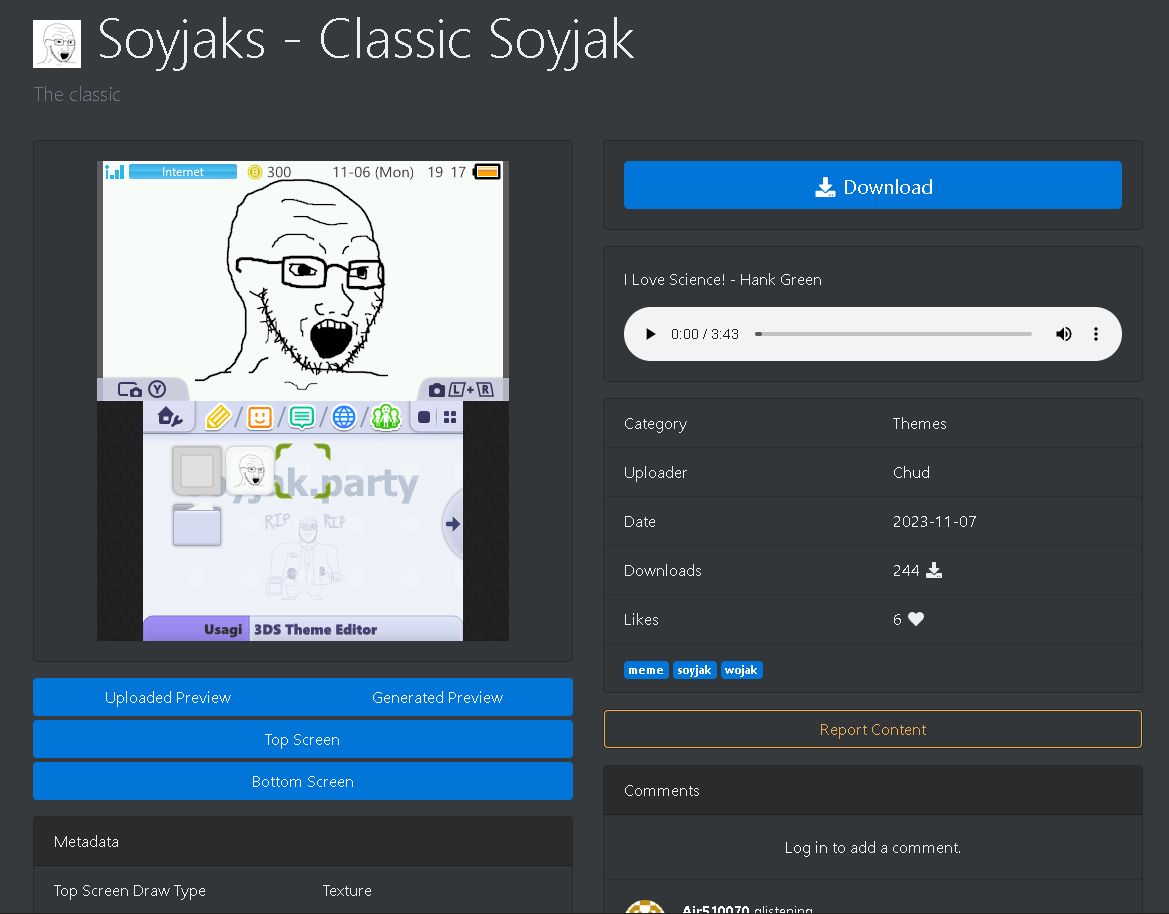Click the heart icon next to Likes
Image resolution: width=1169 pixels, height=914 pixels.
pos(916,620)
